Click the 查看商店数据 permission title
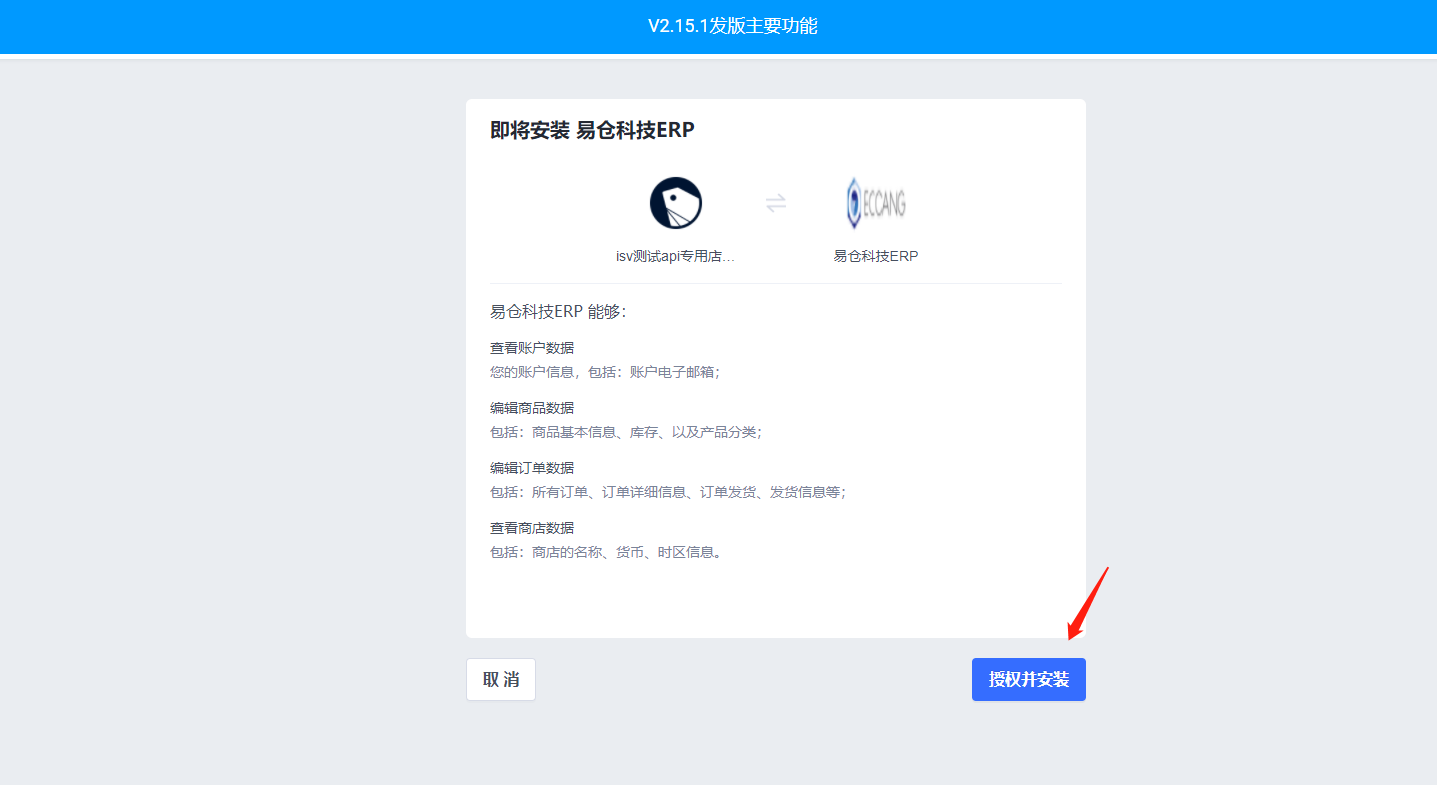 pyautogui.click(x=532, y=528)
